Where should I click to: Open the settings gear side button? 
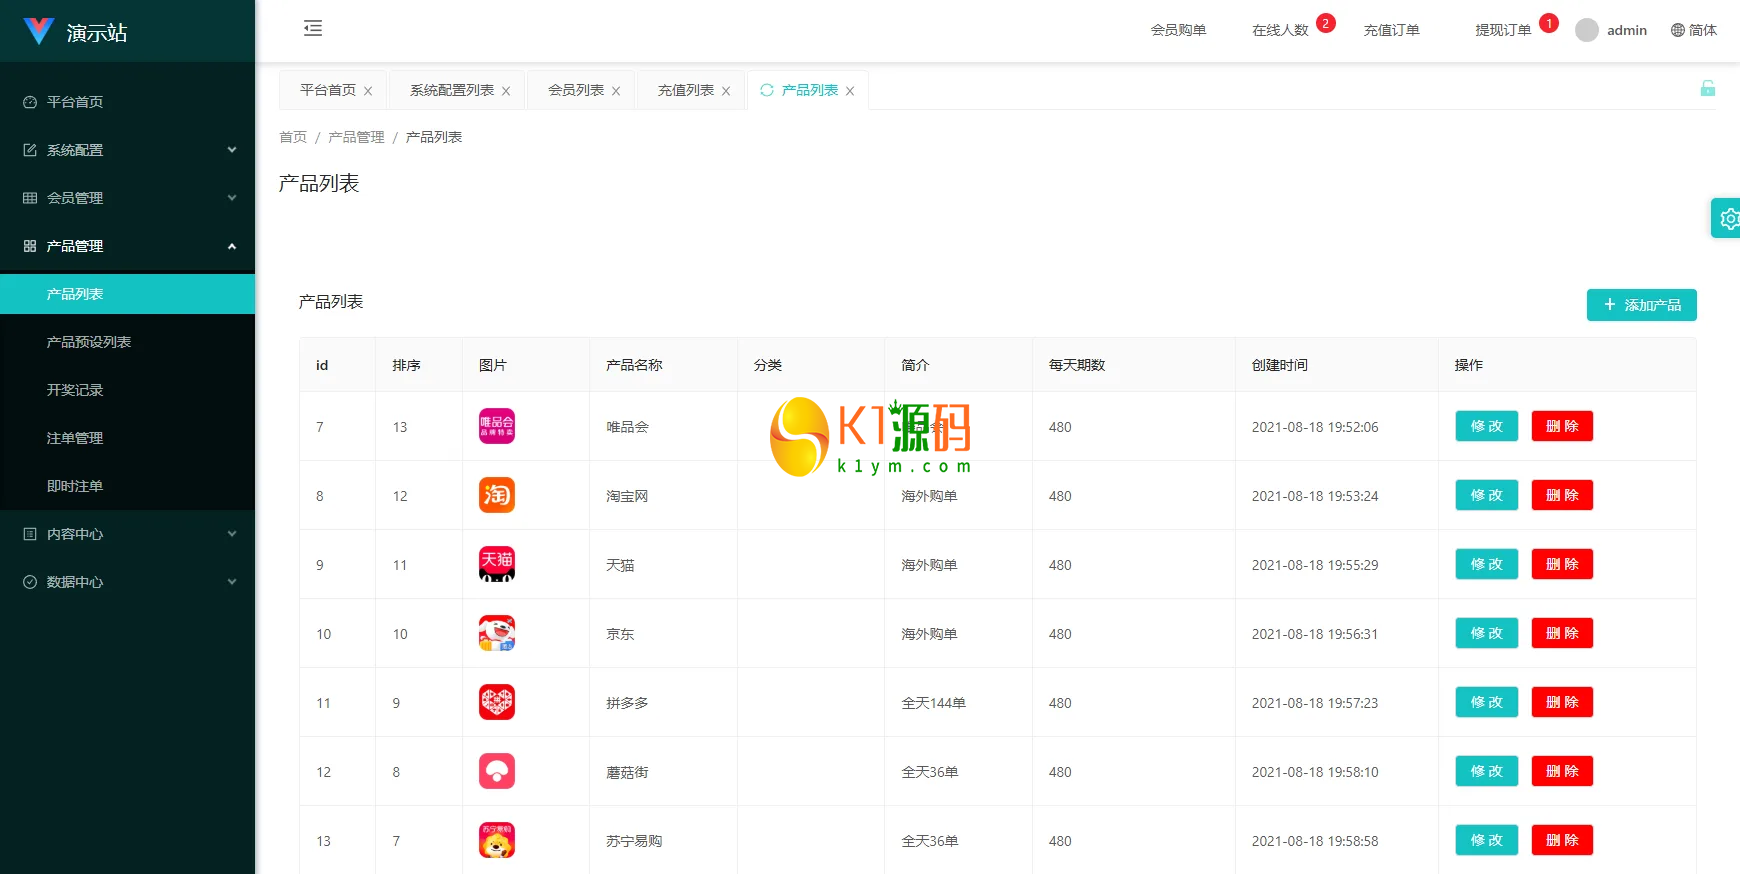[1726, 218]
